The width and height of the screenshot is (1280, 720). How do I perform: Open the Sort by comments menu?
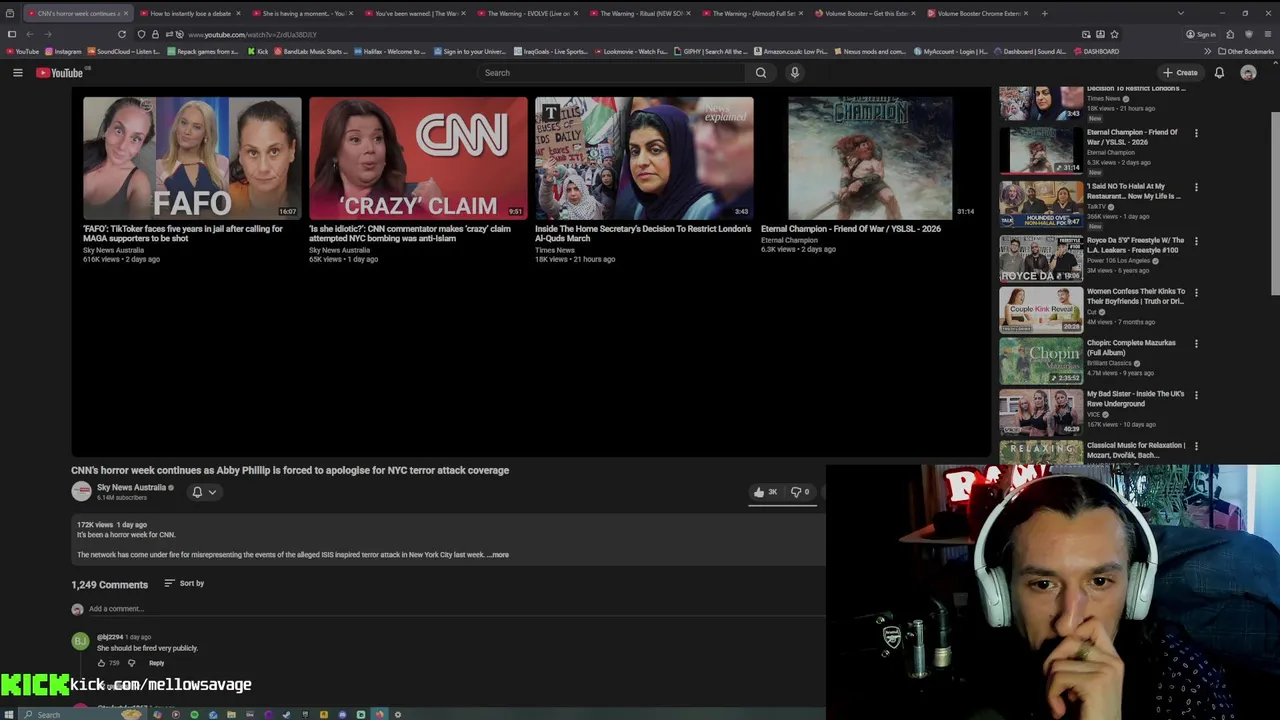pyautogui.click(x=184, y=583)
